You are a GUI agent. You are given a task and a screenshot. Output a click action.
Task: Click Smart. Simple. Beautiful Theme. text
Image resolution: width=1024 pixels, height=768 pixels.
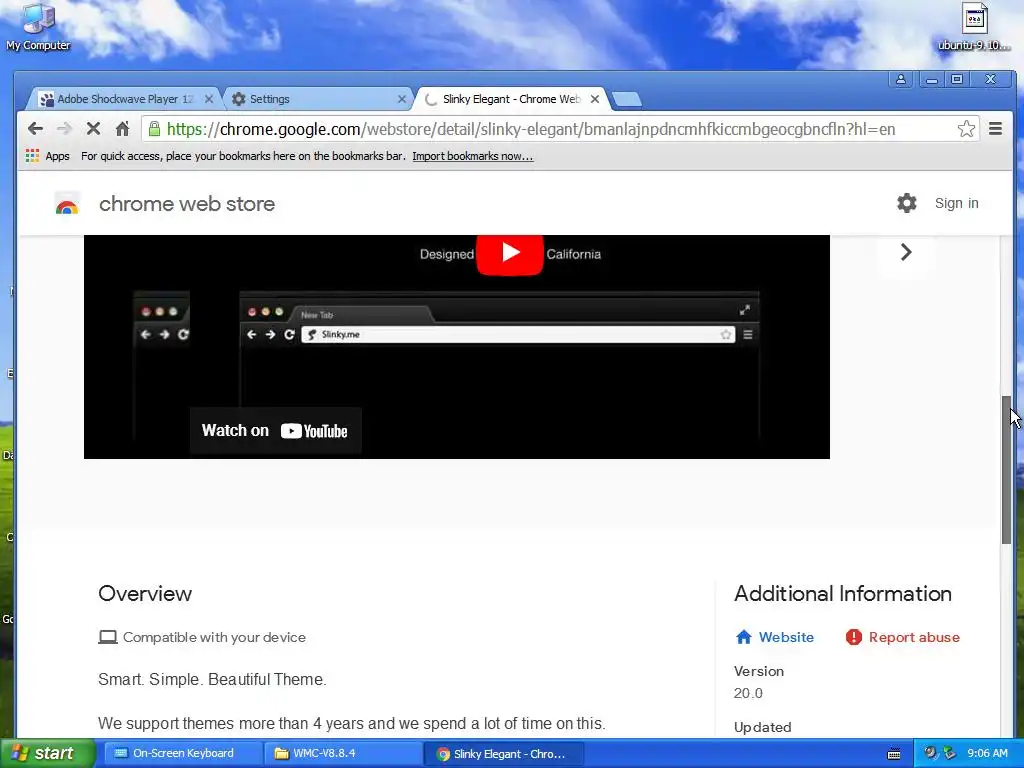212,680
